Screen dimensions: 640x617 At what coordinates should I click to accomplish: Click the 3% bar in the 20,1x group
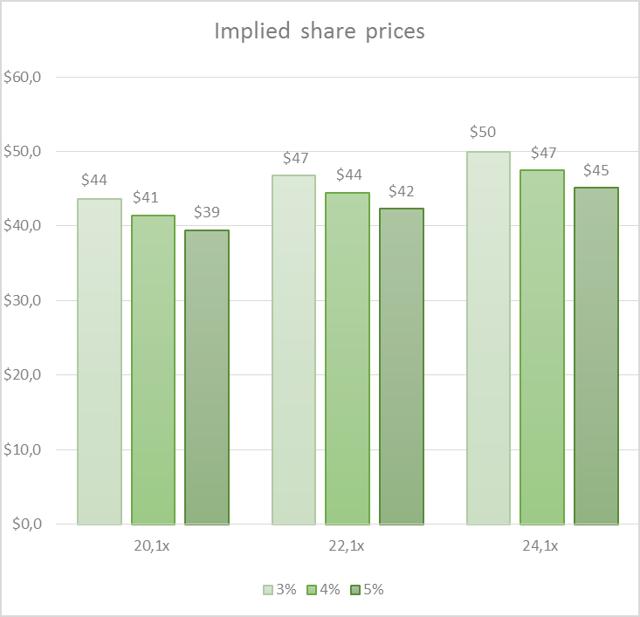click(99, 360)
